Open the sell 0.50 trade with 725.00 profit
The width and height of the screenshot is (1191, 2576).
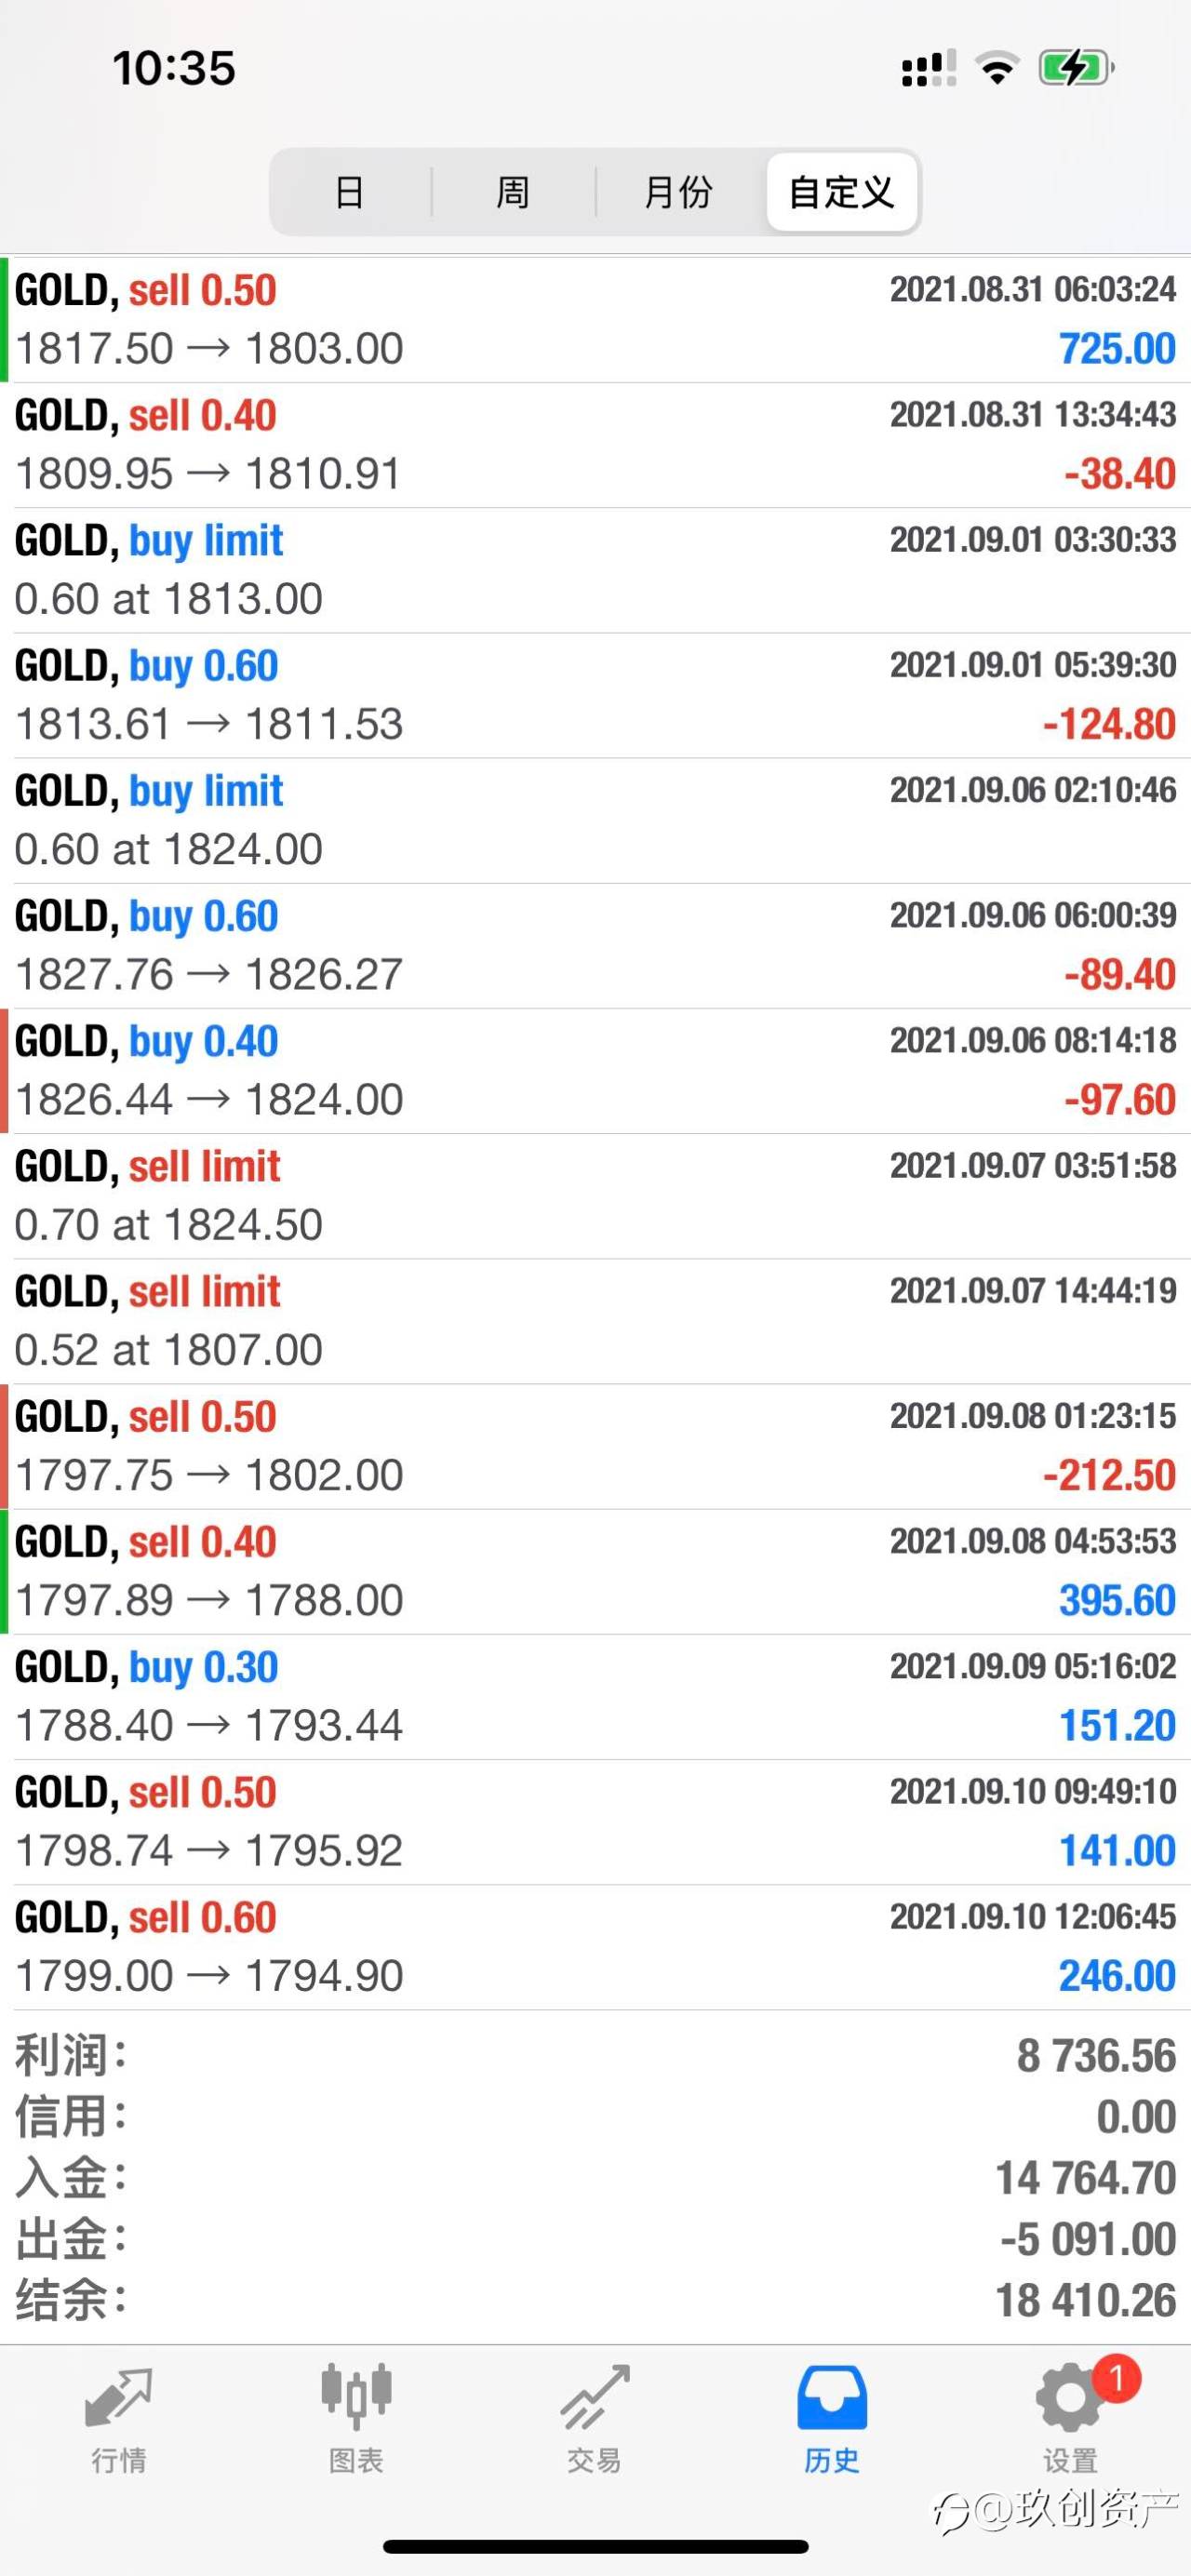click(595, 320)
